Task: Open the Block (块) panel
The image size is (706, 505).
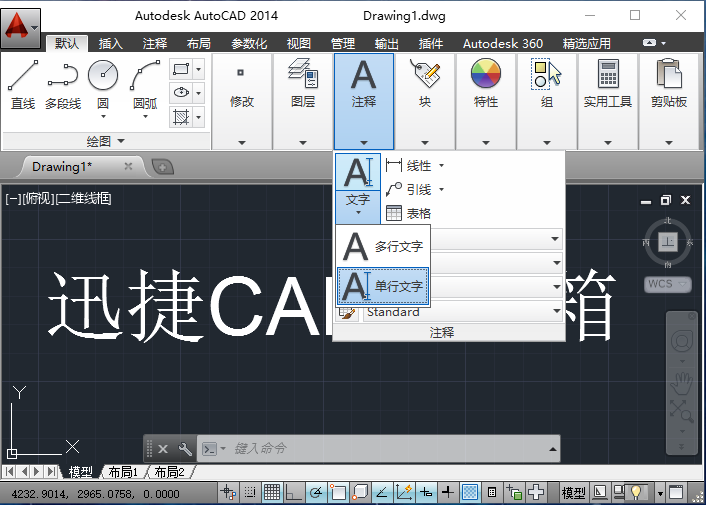Action: (x=425, y=102)
